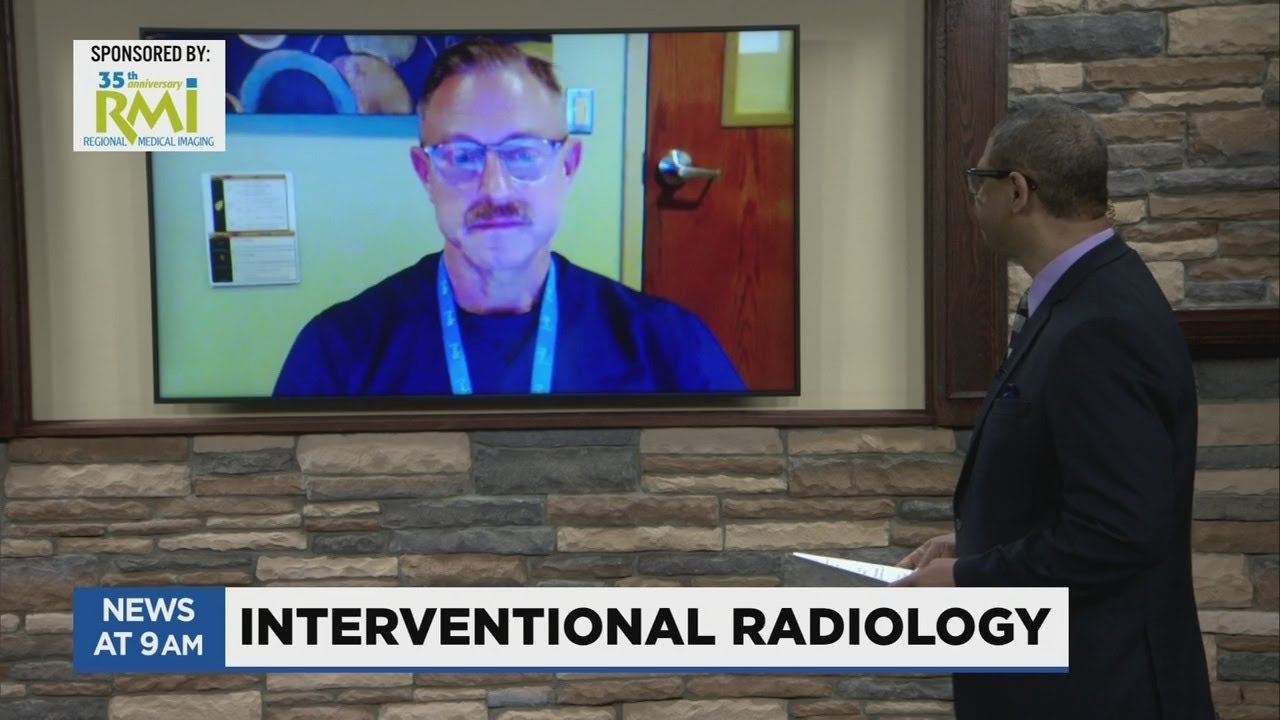Click the "INTERVENTIONAL RADIOLOGY" headline banner
Screen dimensions: 1280x720
click(x=646, y=628)
